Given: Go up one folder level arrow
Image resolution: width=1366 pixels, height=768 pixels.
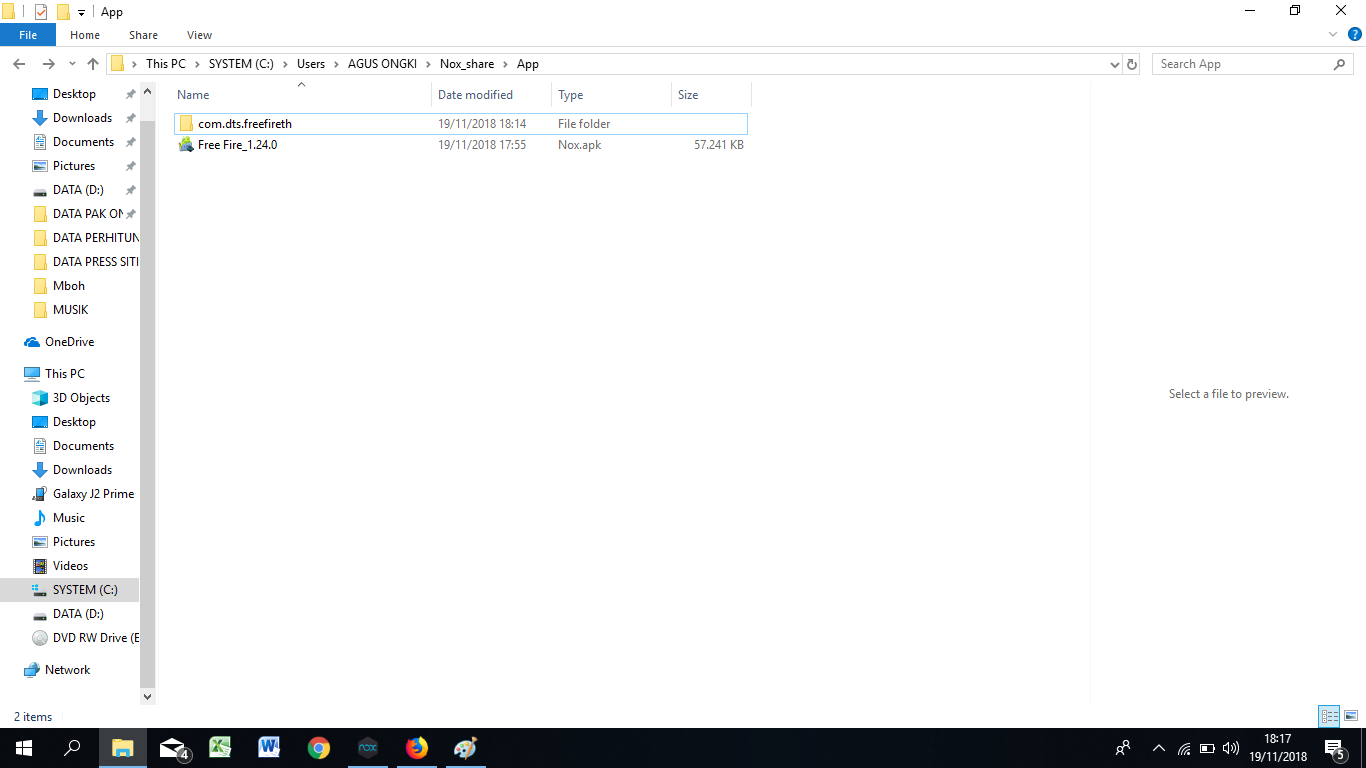Looking at the screenshot, I should (x=93, y=64).
